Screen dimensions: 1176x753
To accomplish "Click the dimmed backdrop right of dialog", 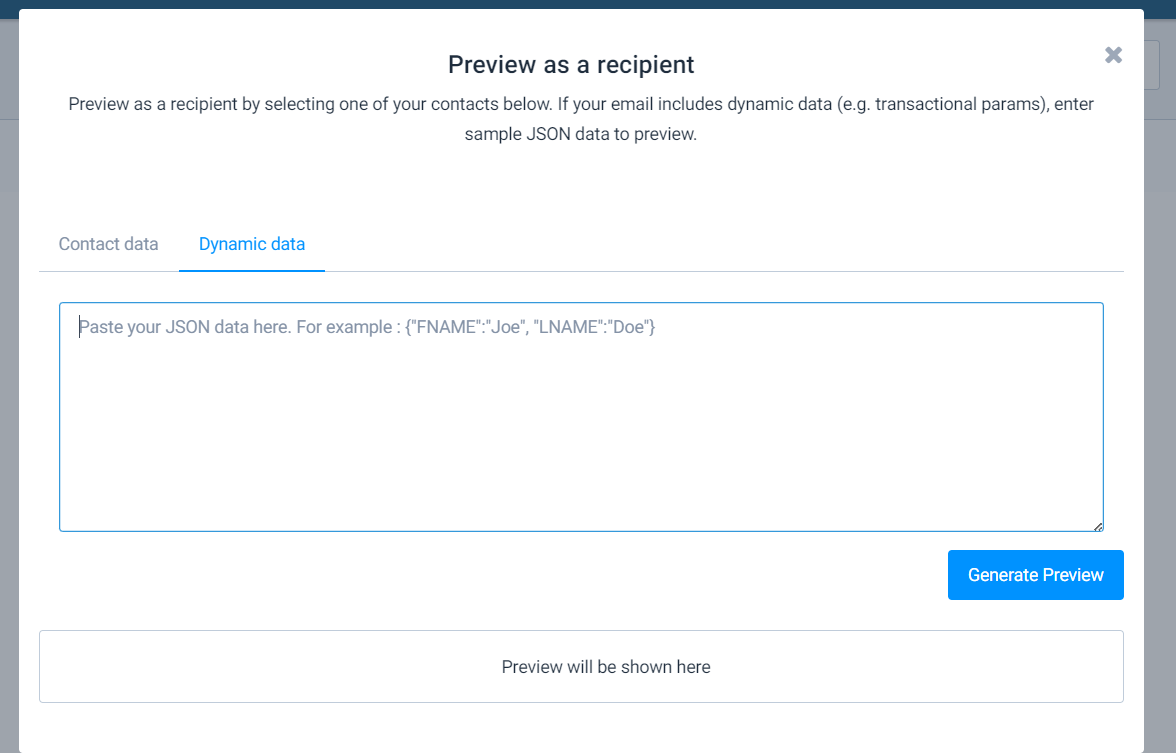I will 1160,400.
